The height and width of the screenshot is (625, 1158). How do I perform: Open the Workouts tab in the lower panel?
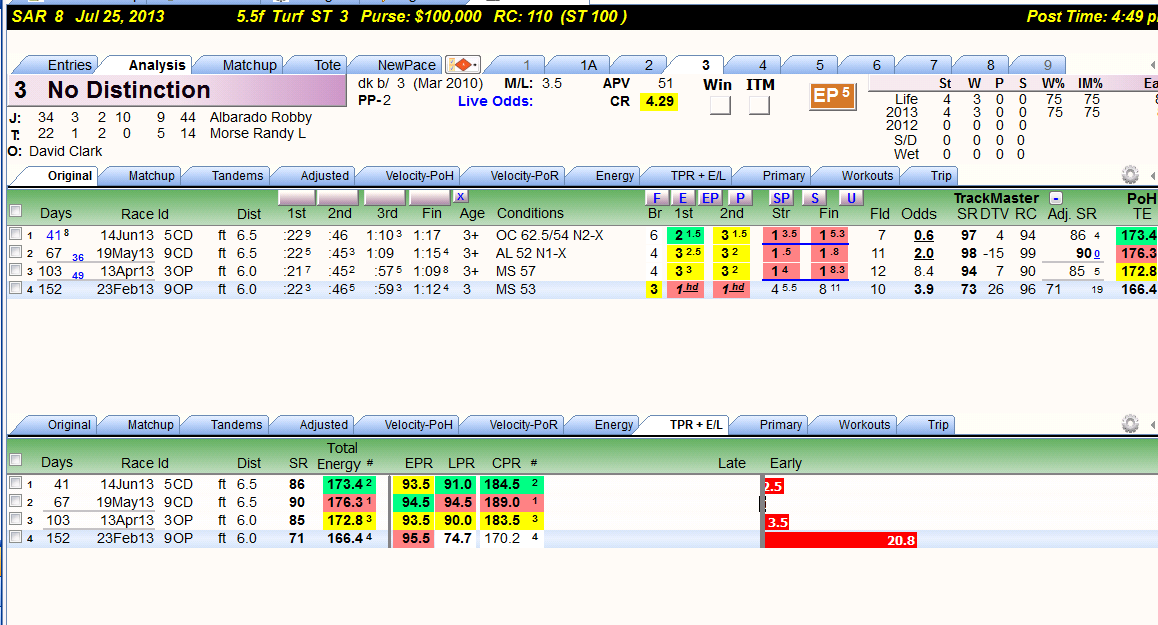pos(864,425)
